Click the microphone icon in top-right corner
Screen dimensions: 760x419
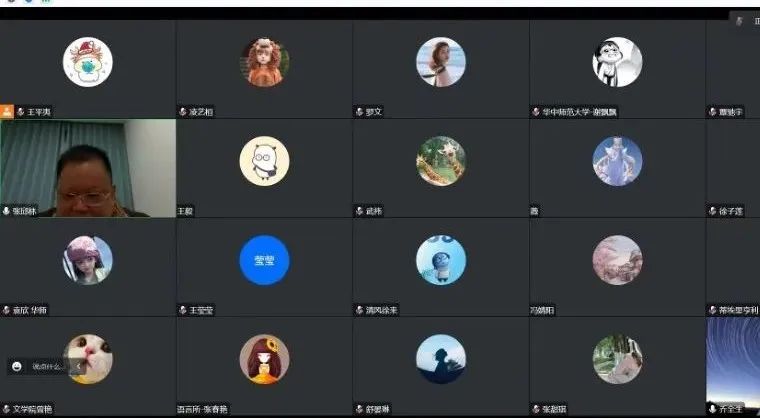[x=739, y=21]
